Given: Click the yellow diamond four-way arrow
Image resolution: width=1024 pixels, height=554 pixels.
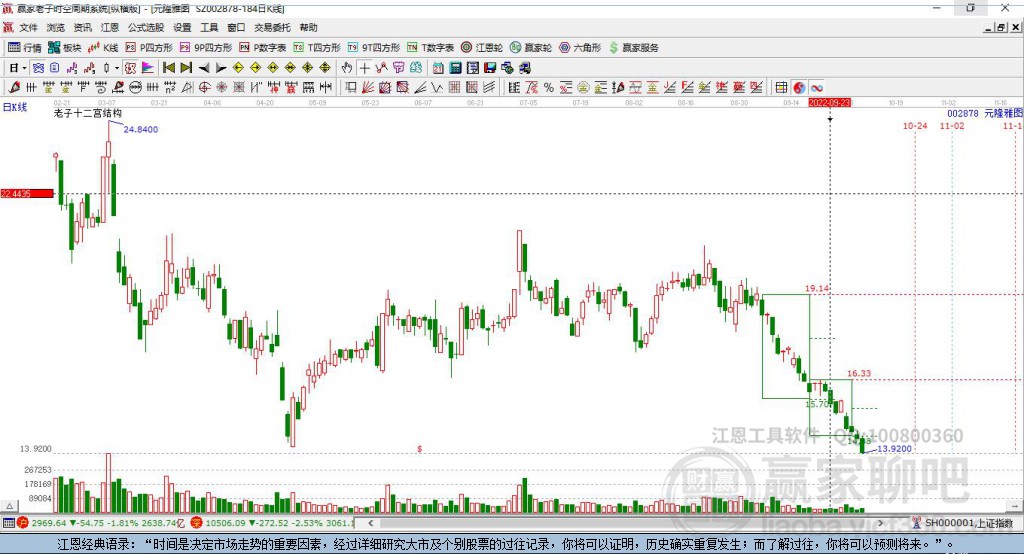Looking at the screenshot, I should point(308,68).
